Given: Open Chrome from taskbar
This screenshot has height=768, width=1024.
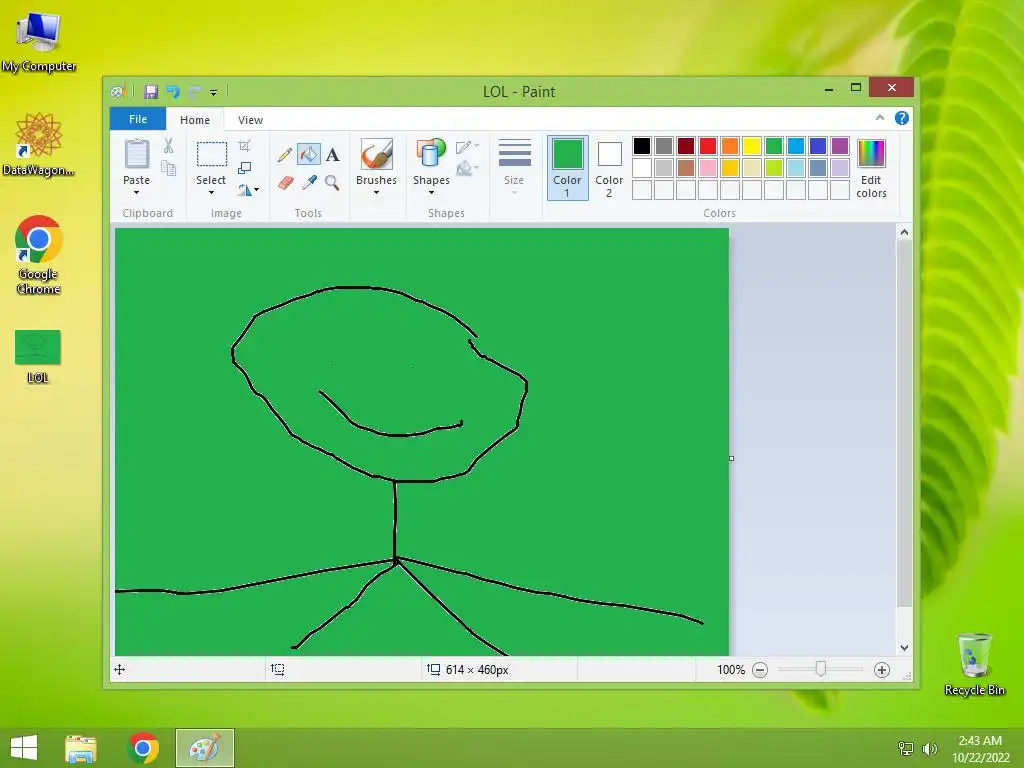Looking at the screenshot, I should pyautogui.click(x=143, y=748).
